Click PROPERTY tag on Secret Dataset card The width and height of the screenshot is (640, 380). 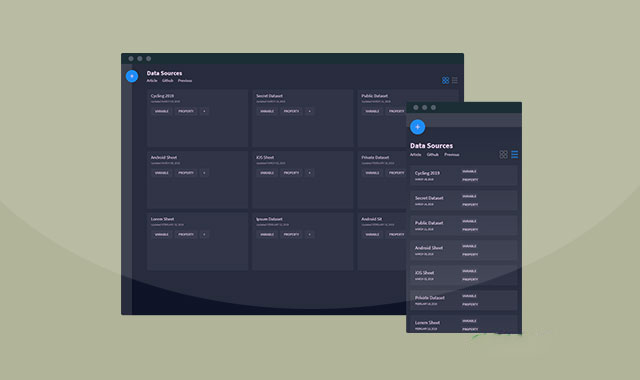click(x=291, y=111)
